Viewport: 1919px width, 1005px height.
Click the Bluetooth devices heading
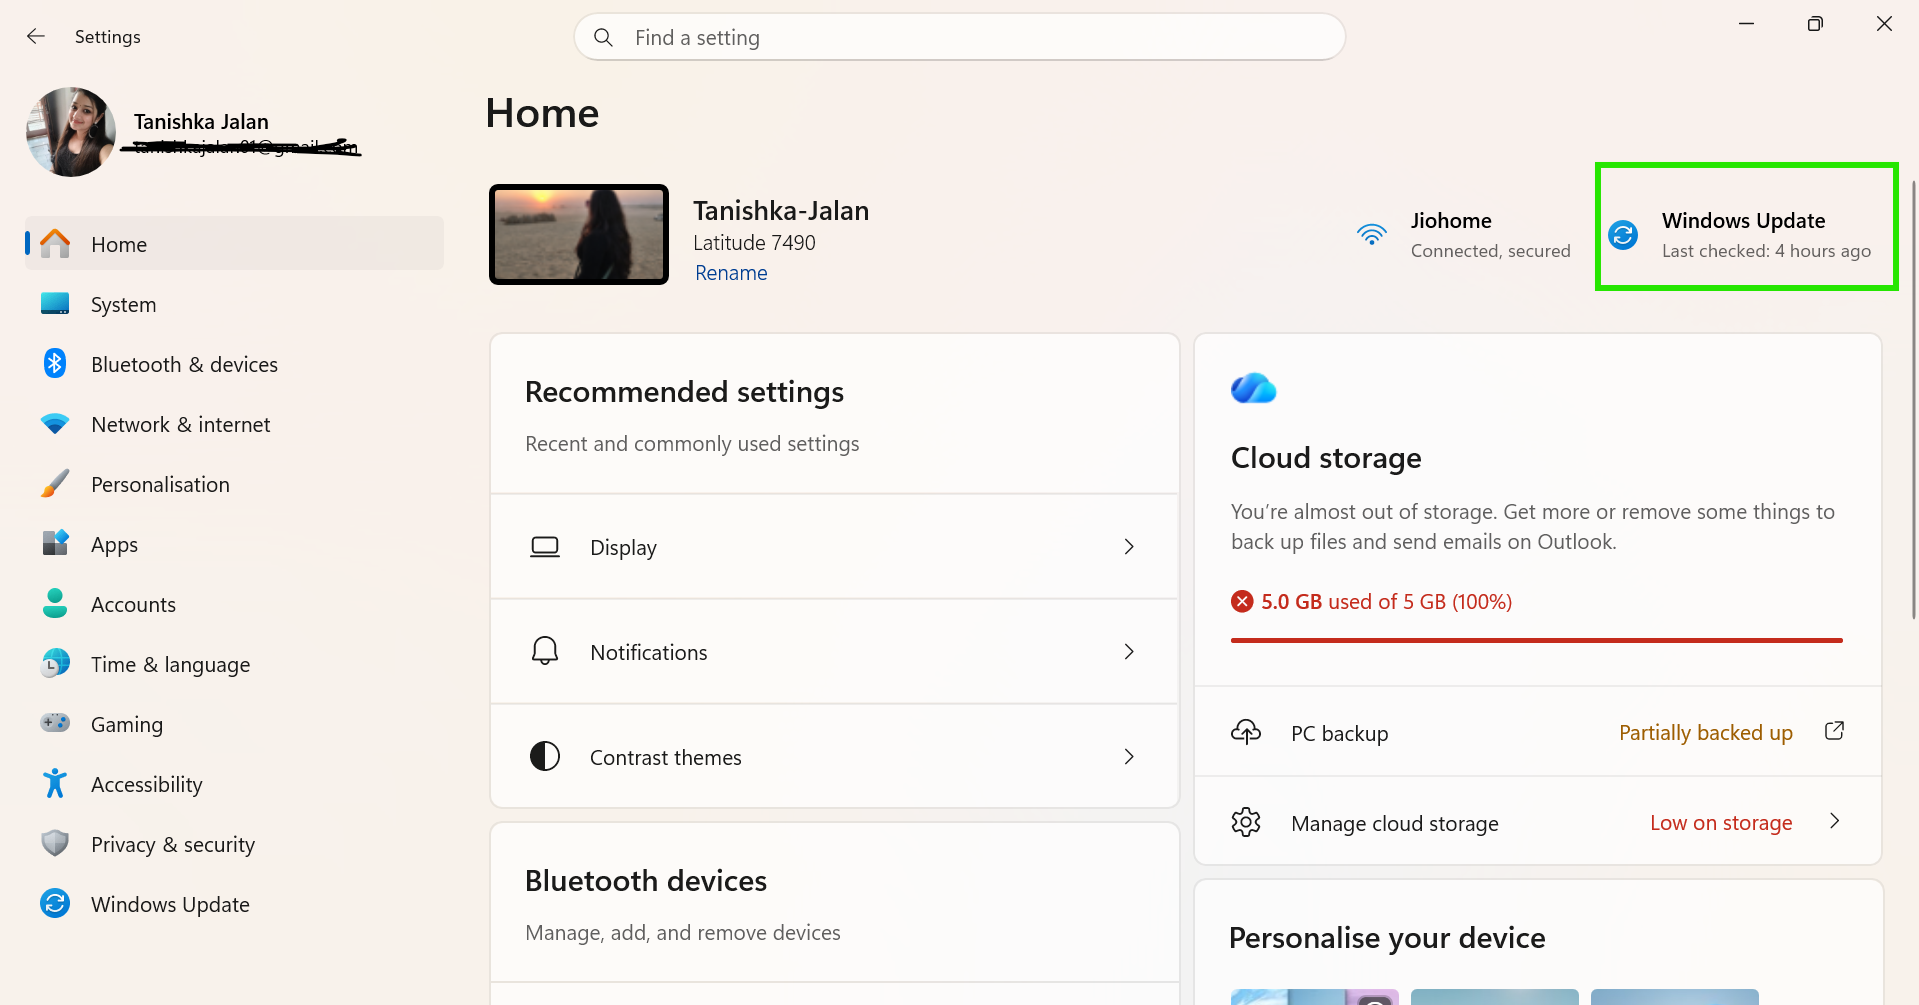tap(646, 881)
